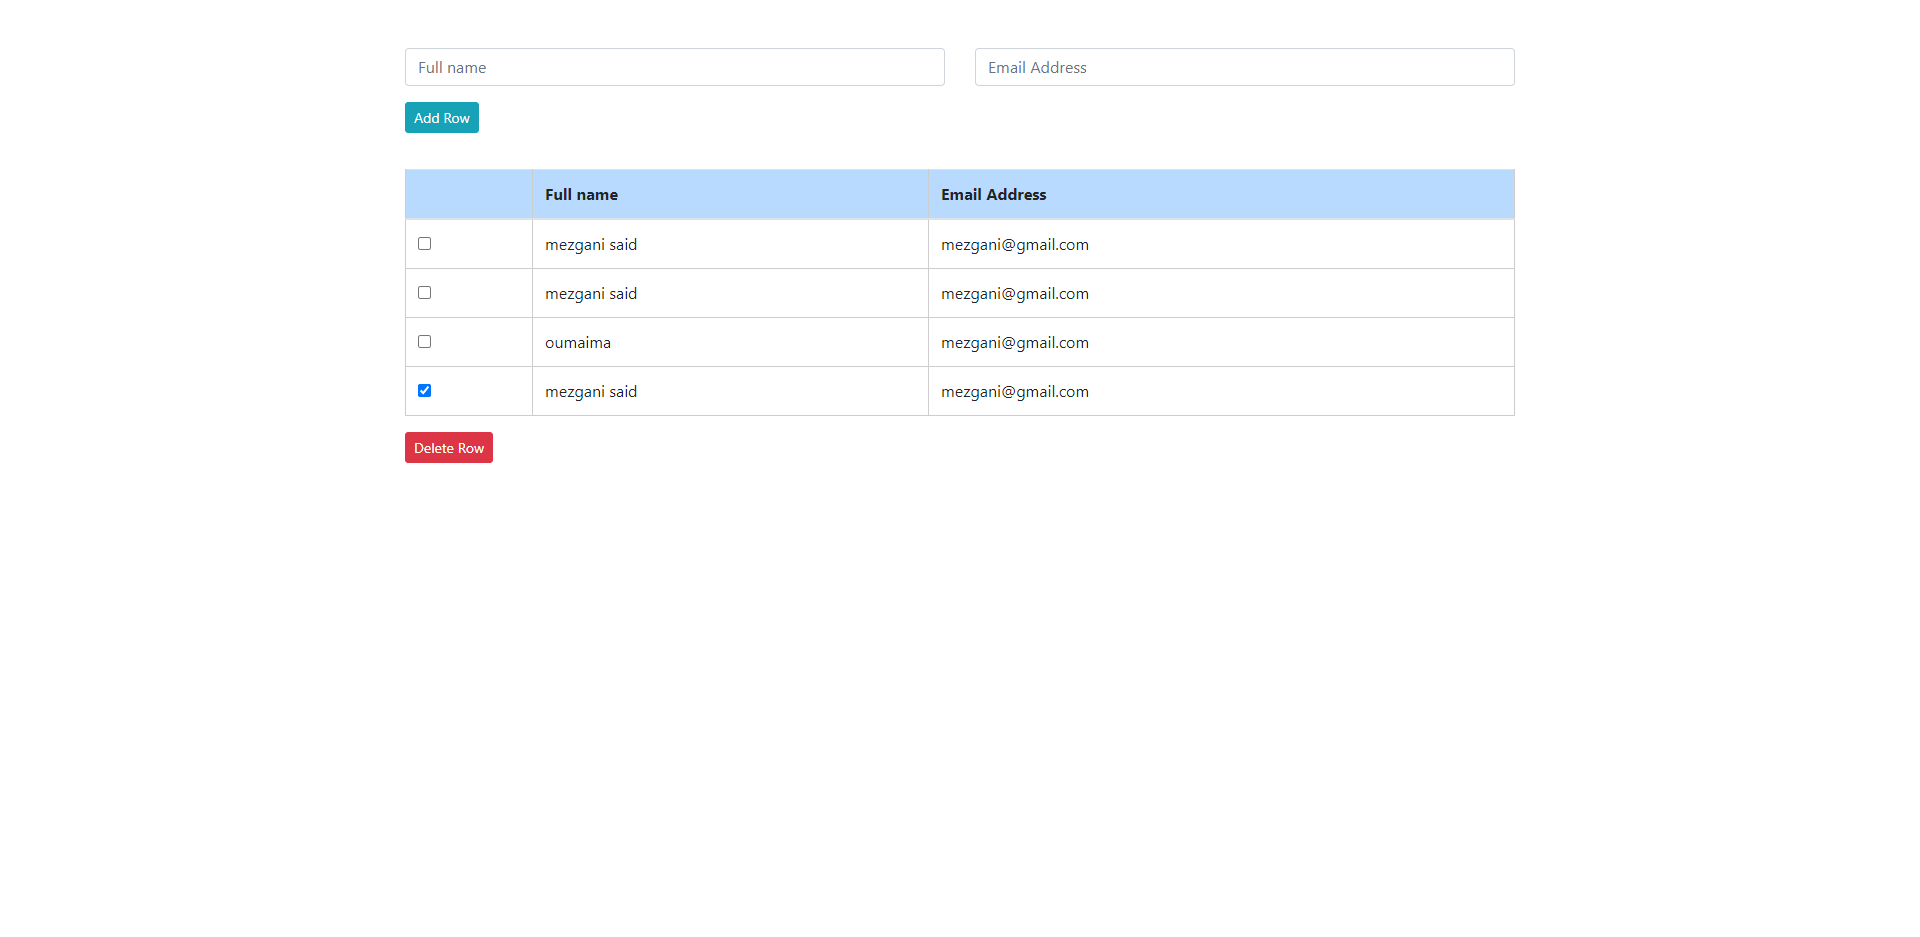Click the email cell in the oumaima row
The image size is (1920, 937).
[1014, 343]
